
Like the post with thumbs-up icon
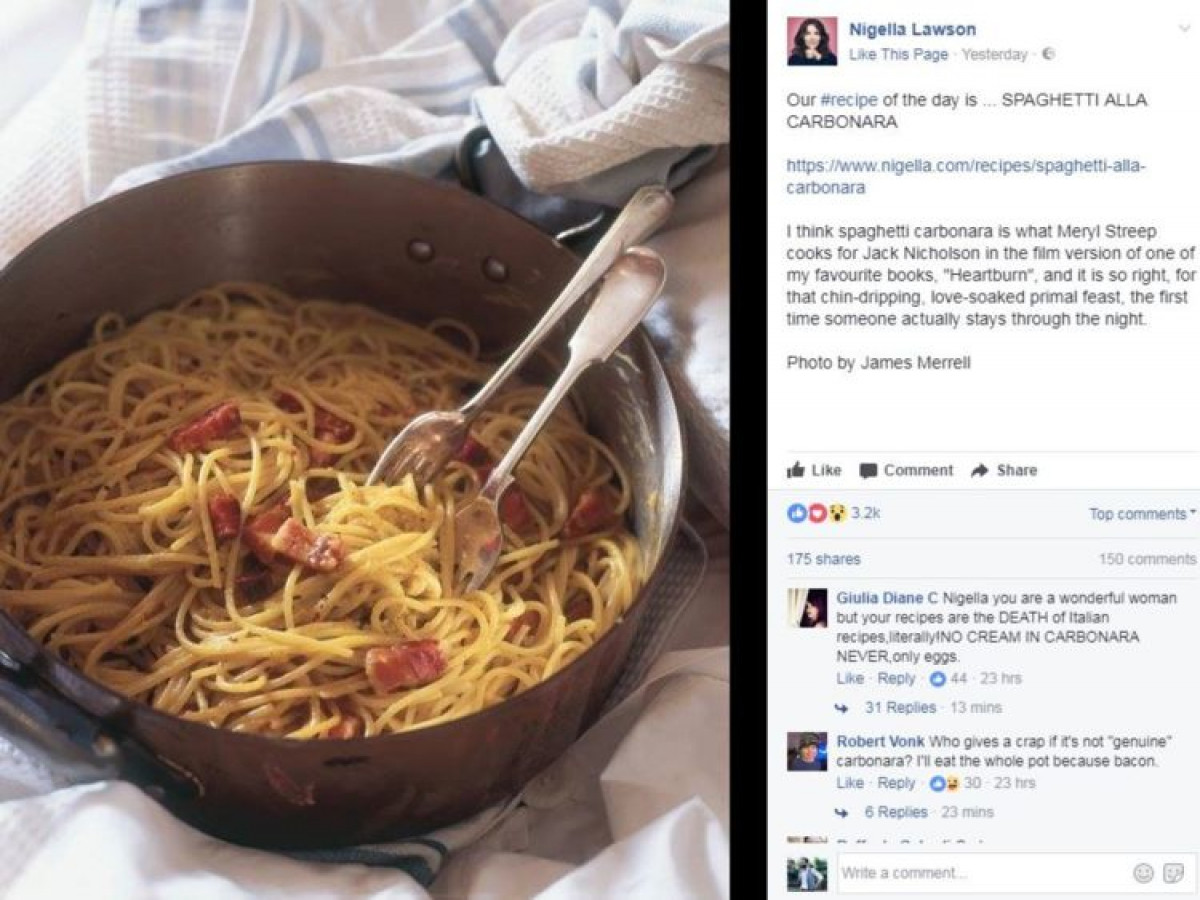(814, 470)
